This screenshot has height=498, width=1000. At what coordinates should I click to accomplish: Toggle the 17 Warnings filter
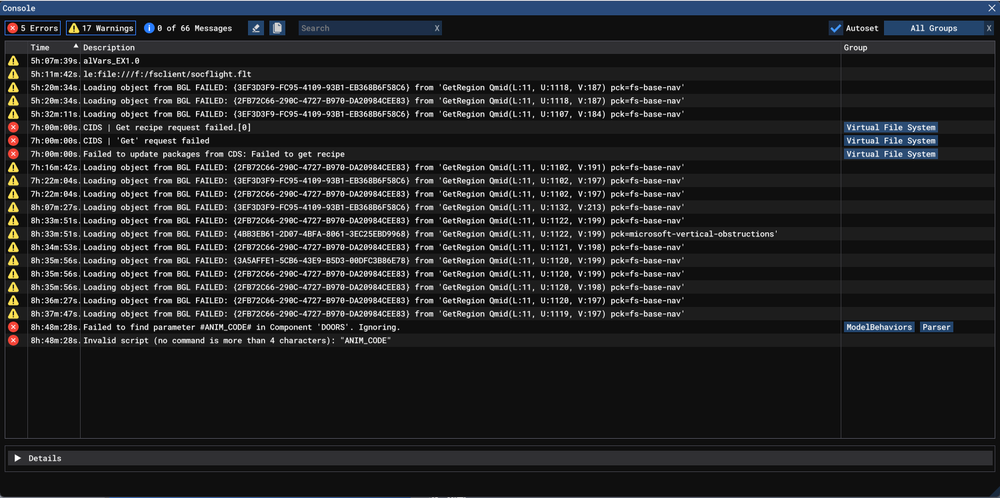(x=101, y=28)
